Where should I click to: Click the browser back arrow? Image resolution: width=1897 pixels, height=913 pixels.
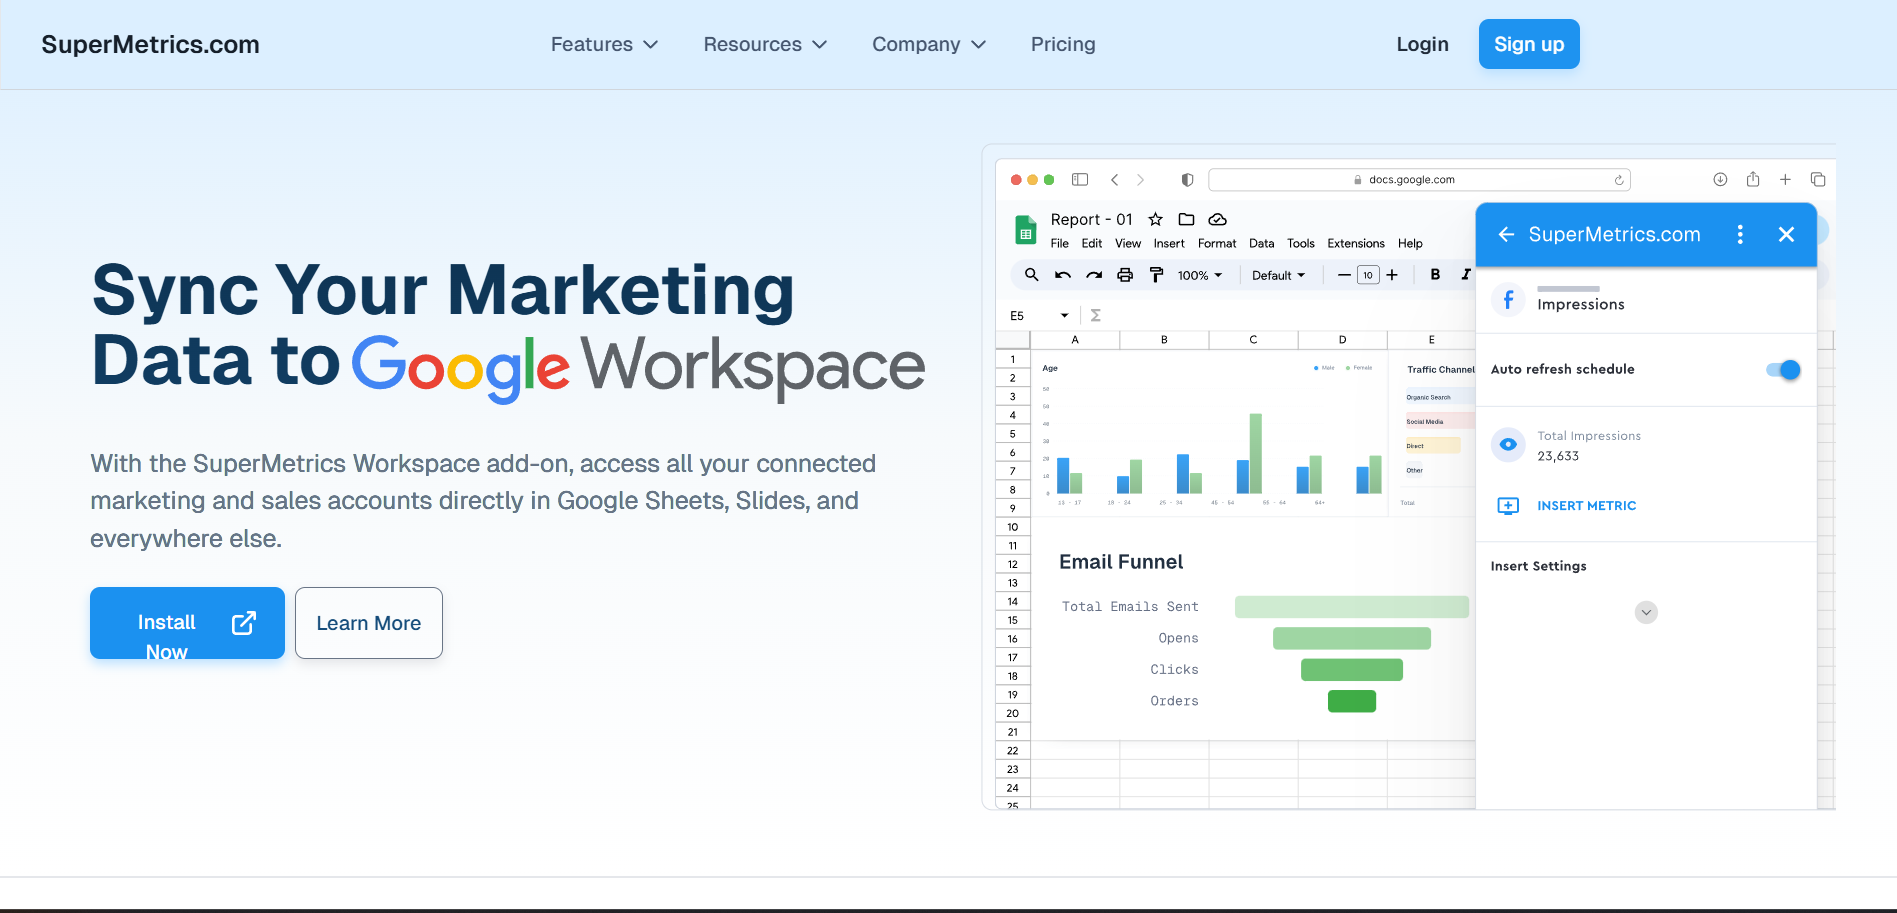tap(1114, 180)
